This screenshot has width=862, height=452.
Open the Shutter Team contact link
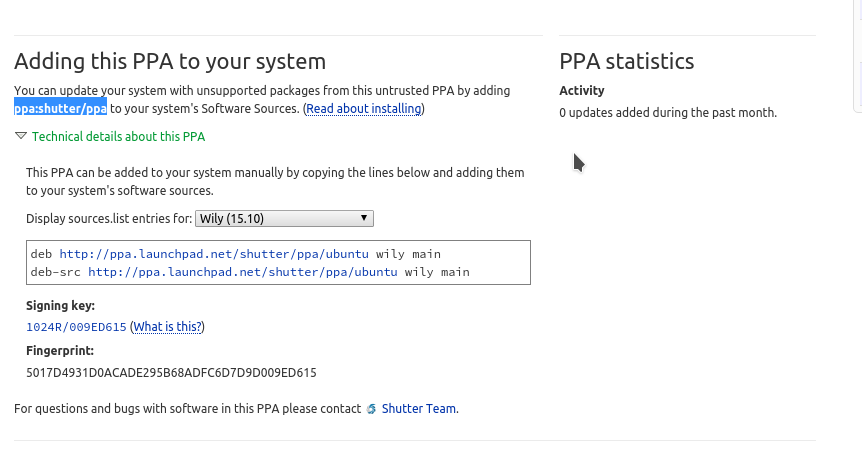tap(418, 409)
